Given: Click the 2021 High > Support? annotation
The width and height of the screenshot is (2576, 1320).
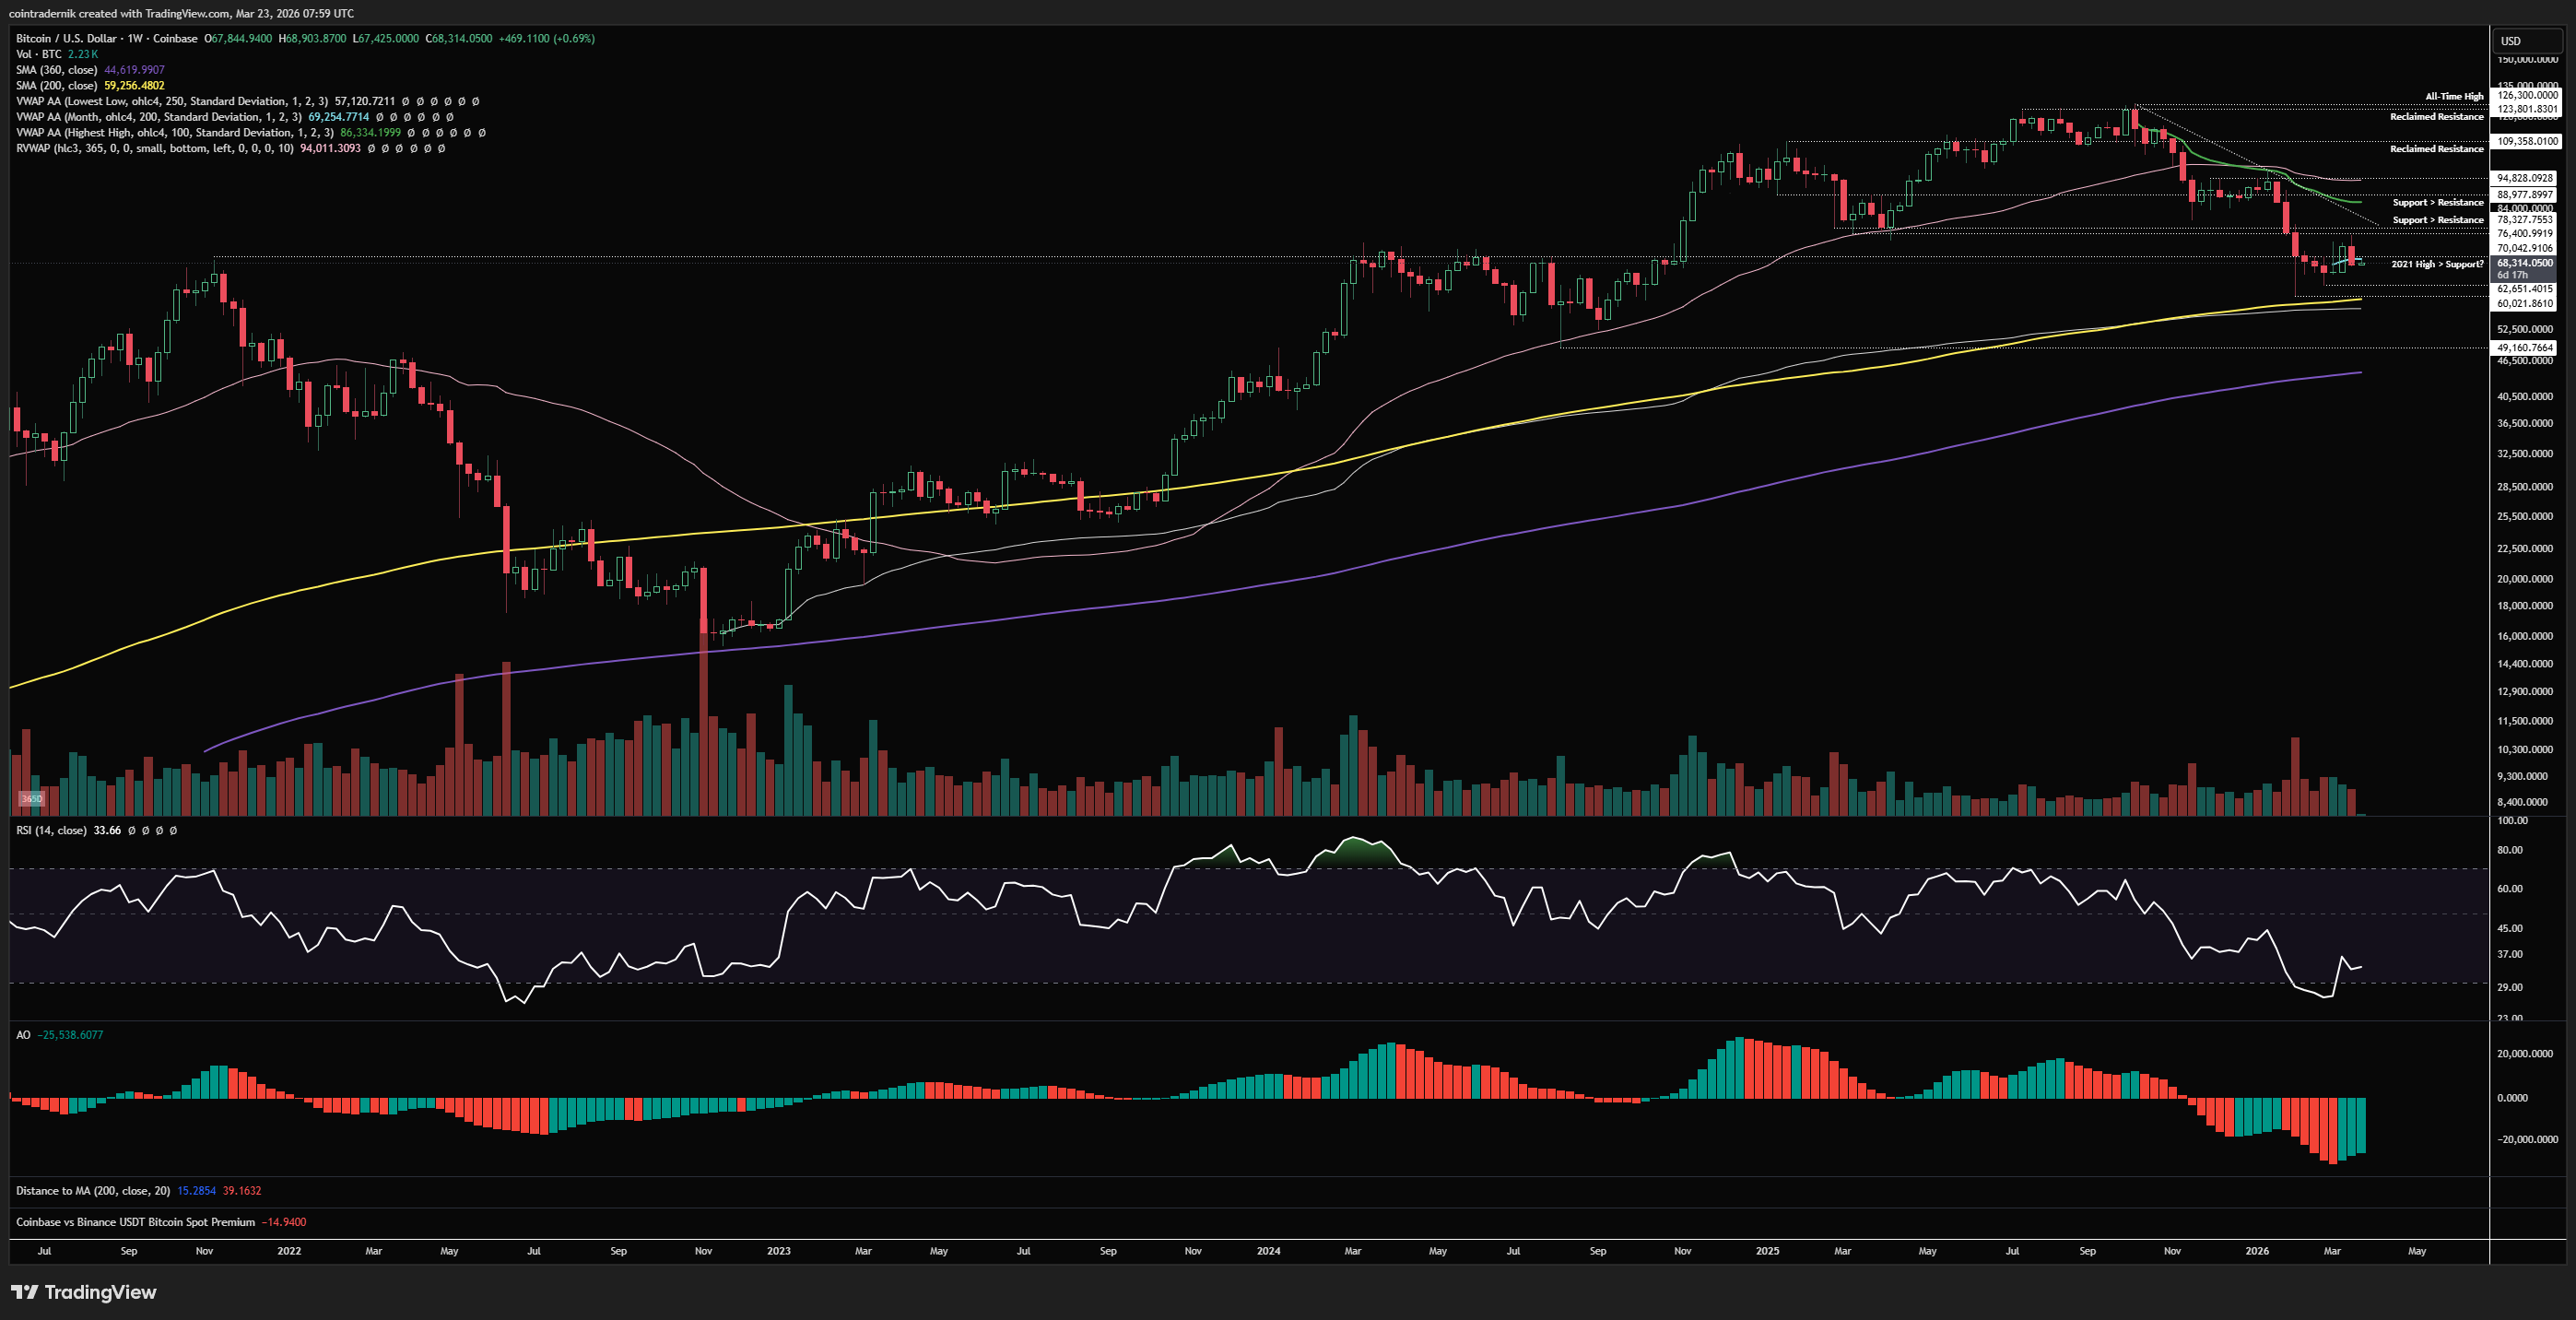Looking at the screenshot, I should pos(2436,264).
